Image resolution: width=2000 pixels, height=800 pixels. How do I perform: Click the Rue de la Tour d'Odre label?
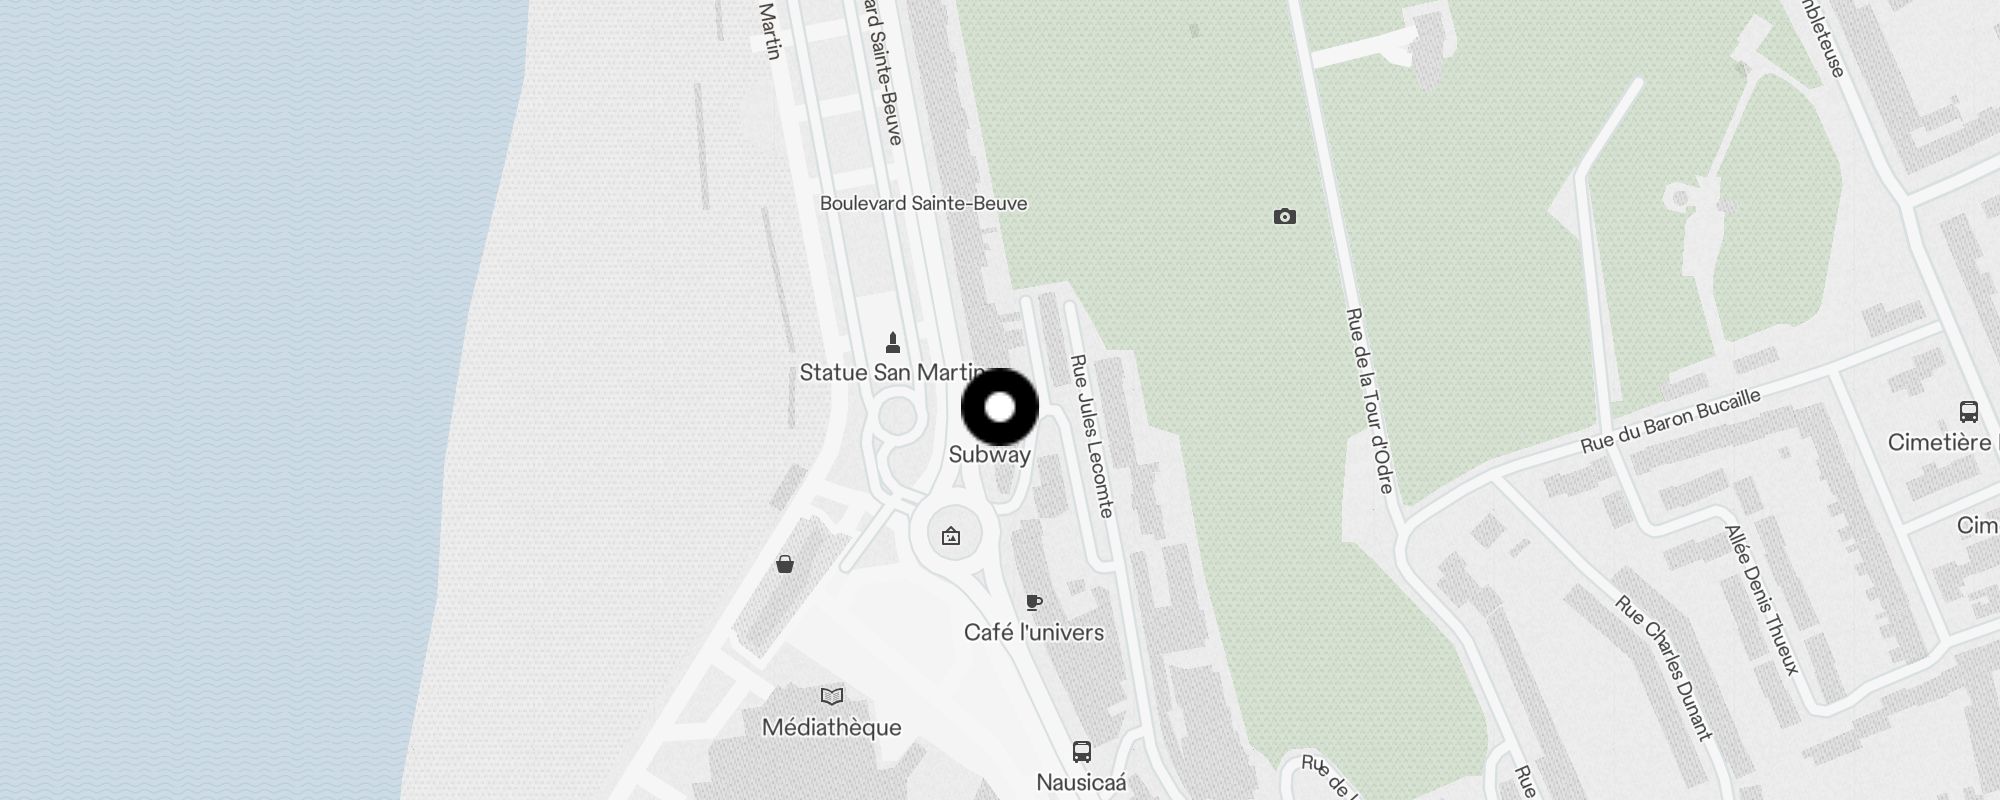(1370, 401)
